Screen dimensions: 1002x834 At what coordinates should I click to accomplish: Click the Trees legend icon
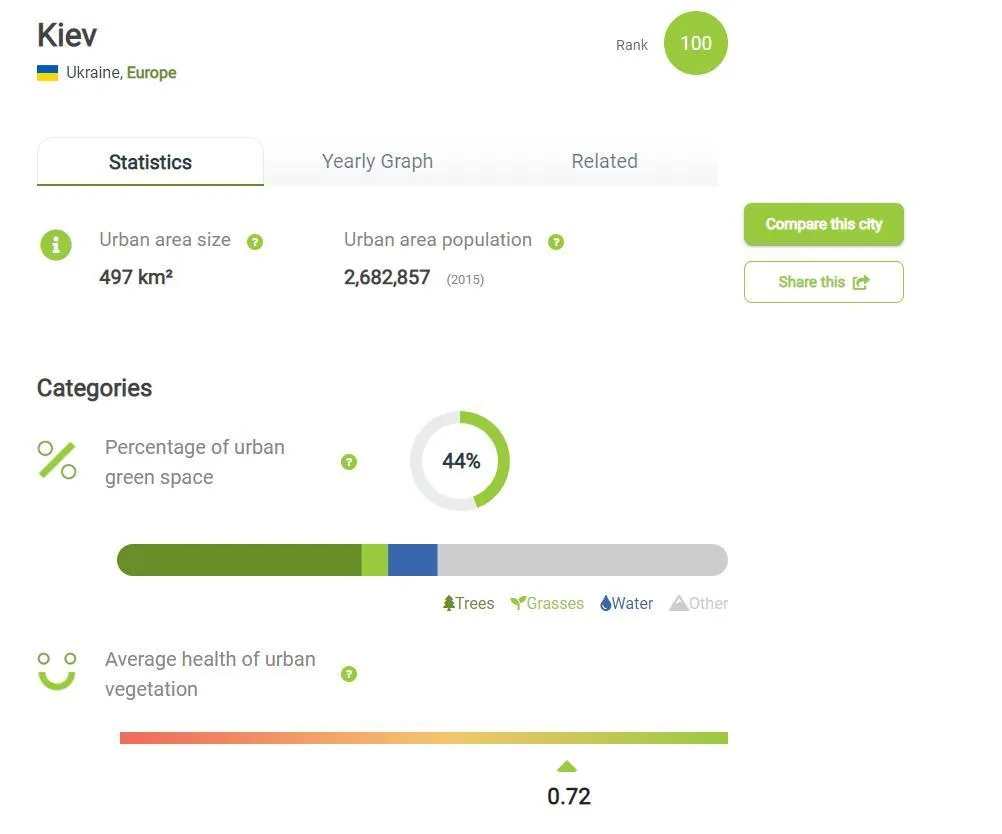pos(449,603)
